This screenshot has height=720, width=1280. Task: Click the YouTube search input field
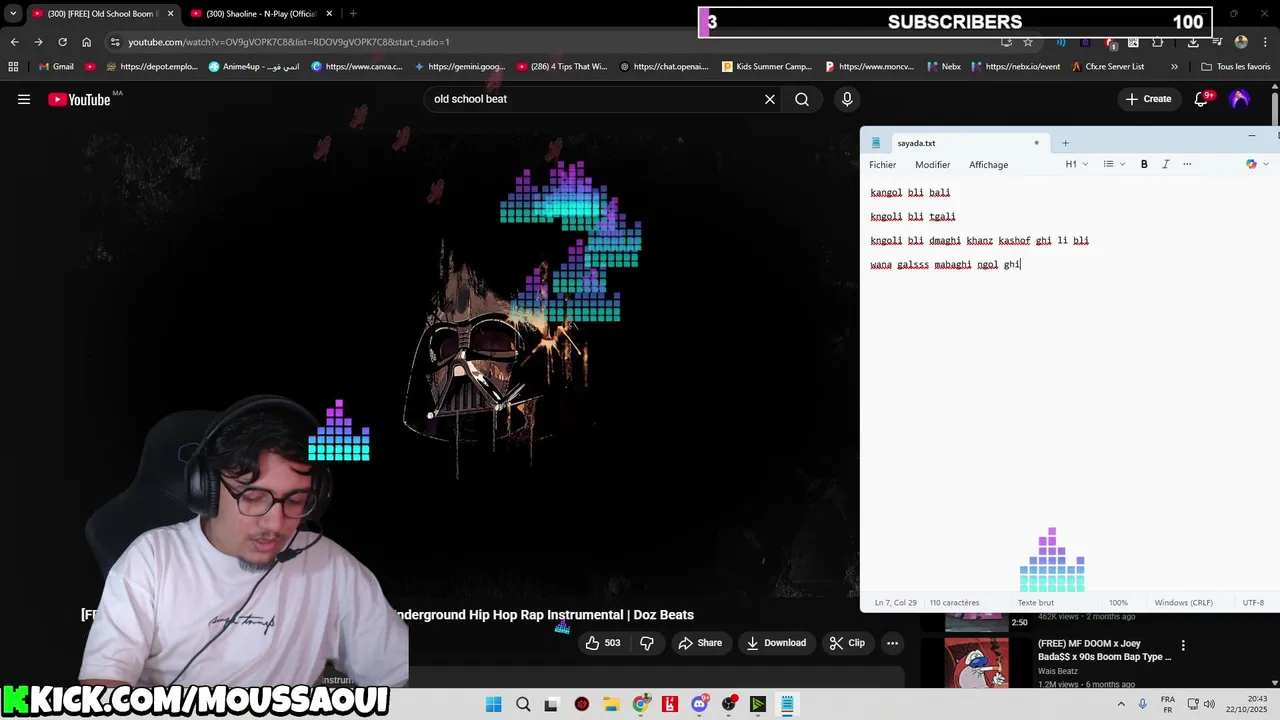tap(592, 99)
